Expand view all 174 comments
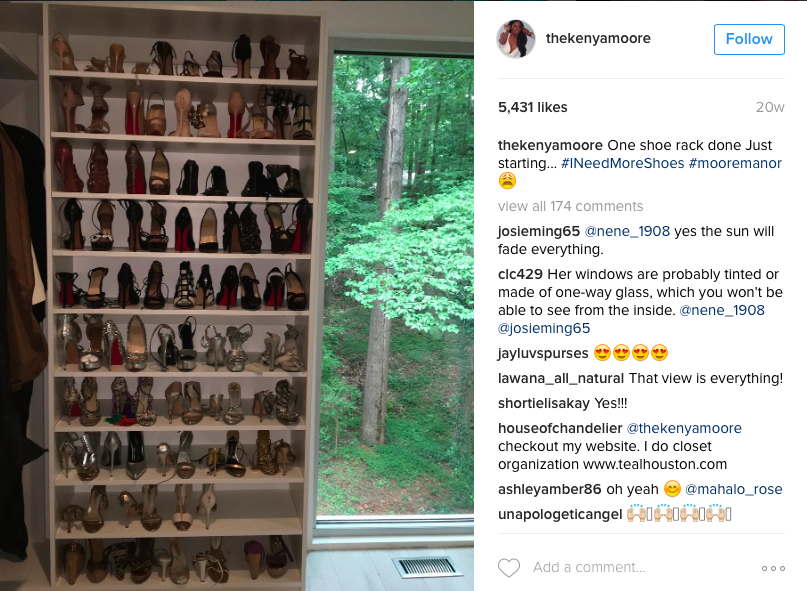Viewport: 807px width, 591px height. (x=570, y=206)
